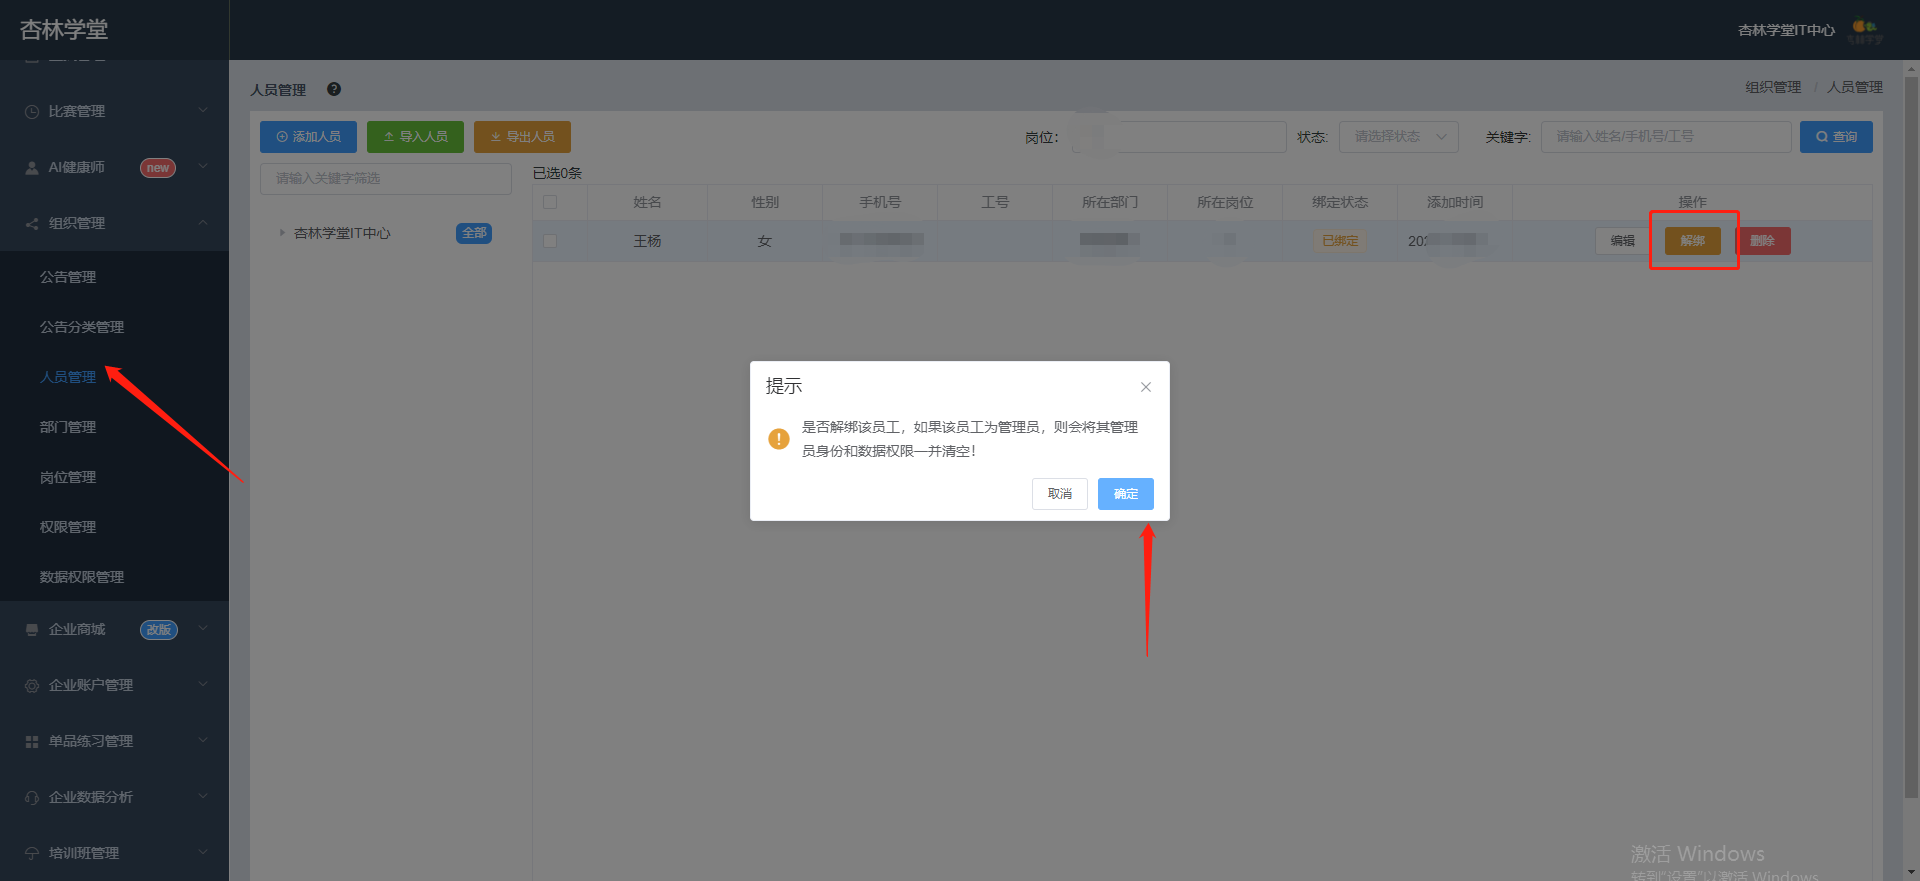Screen dimensions: 1920x881
Task: Open the 请选择状态 dropdown
Action: click(x=1399, y=137)
